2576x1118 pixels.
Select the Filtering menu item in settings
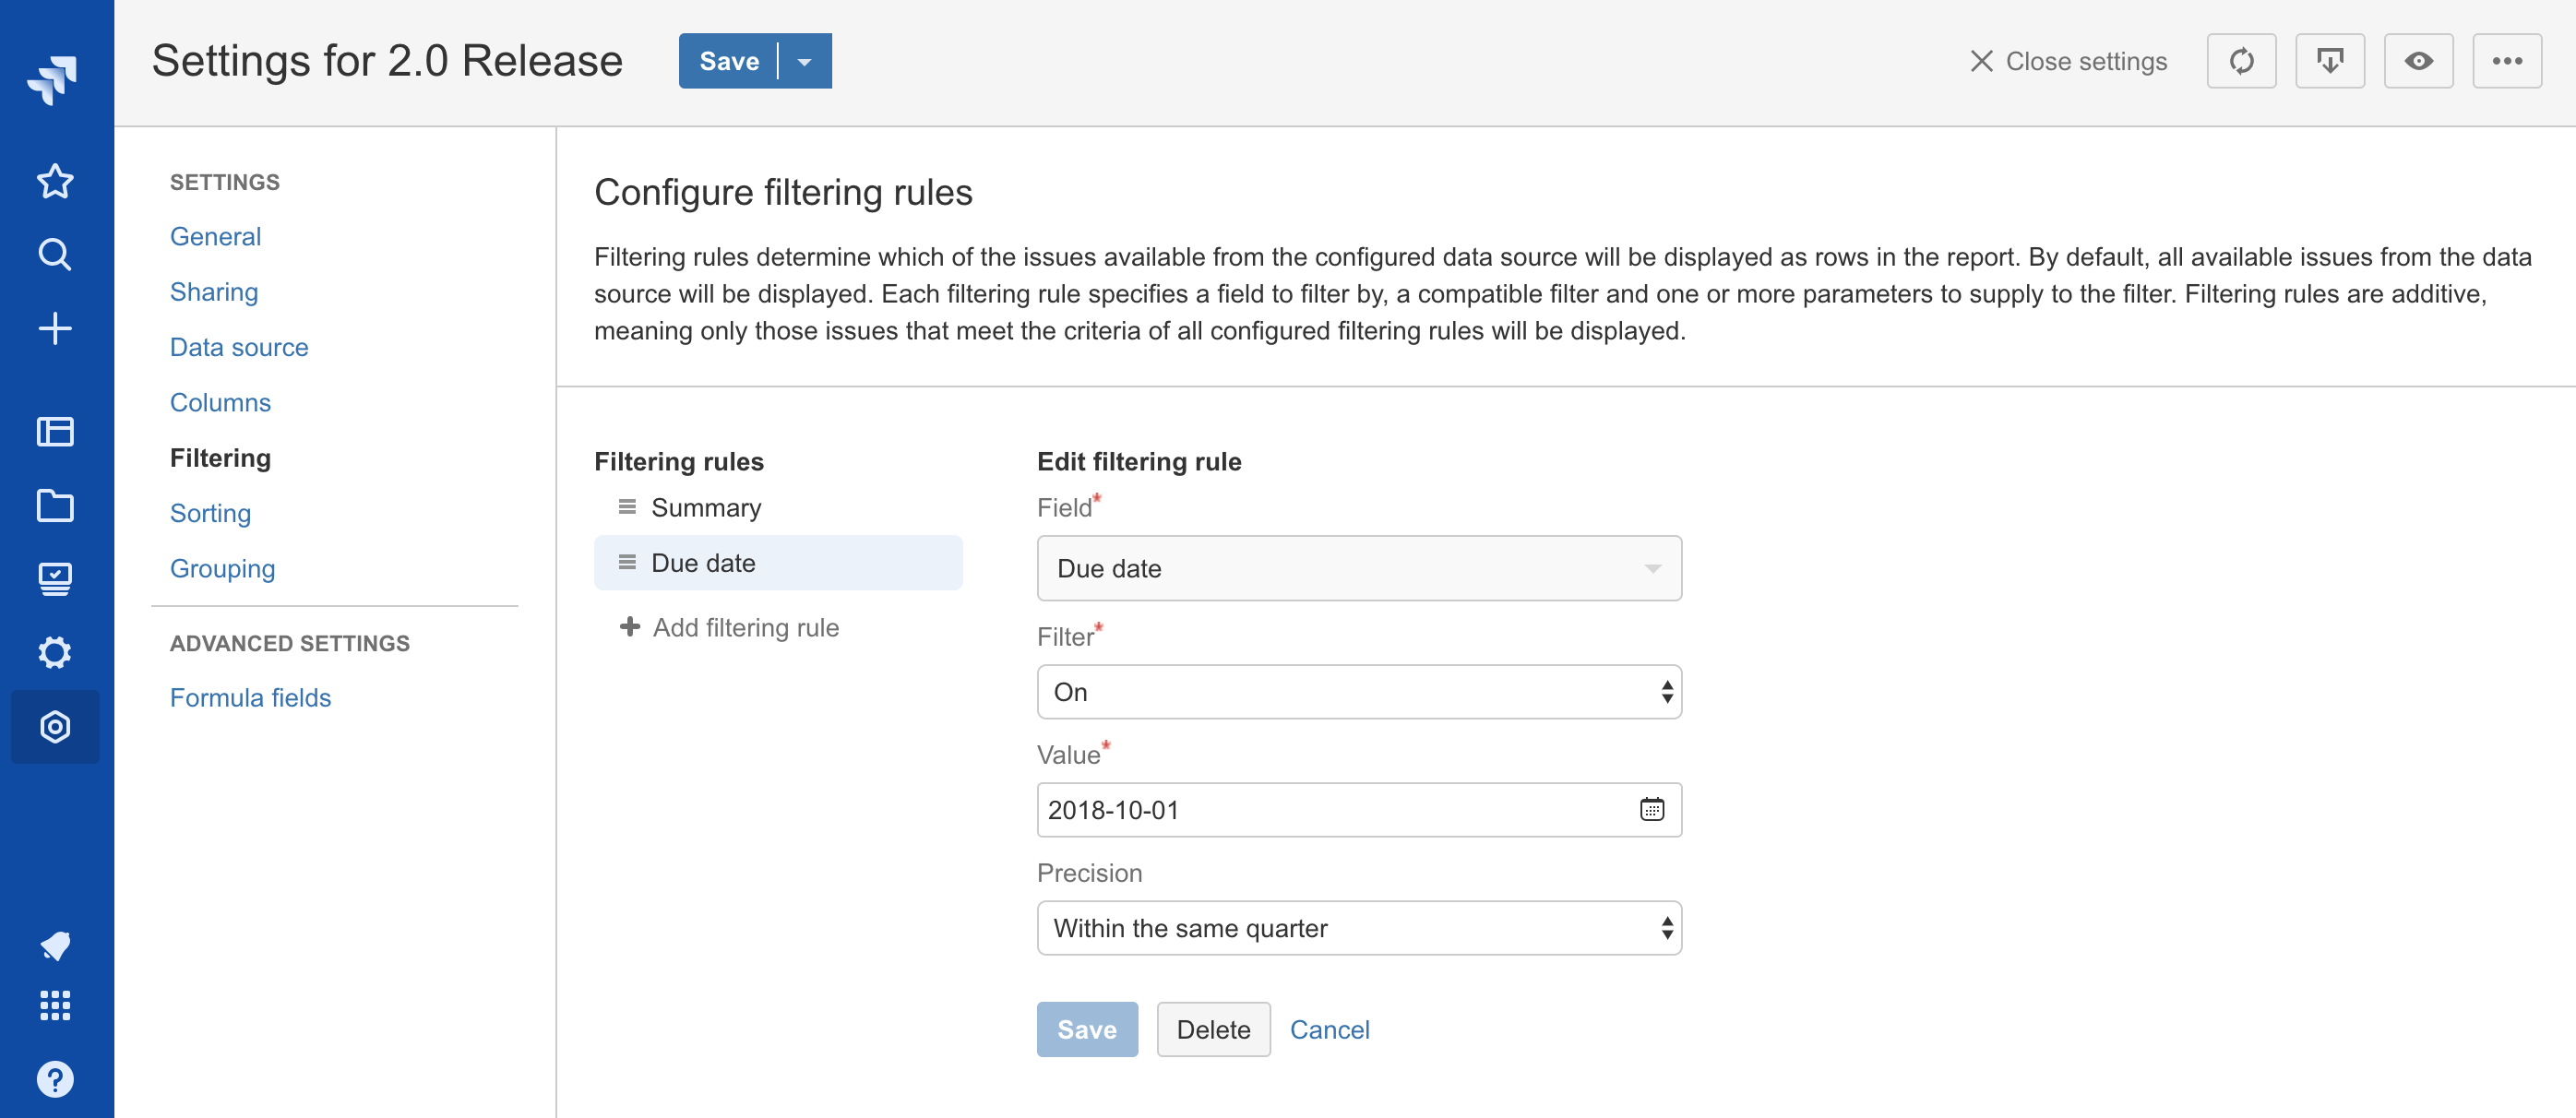pos(221,455)
